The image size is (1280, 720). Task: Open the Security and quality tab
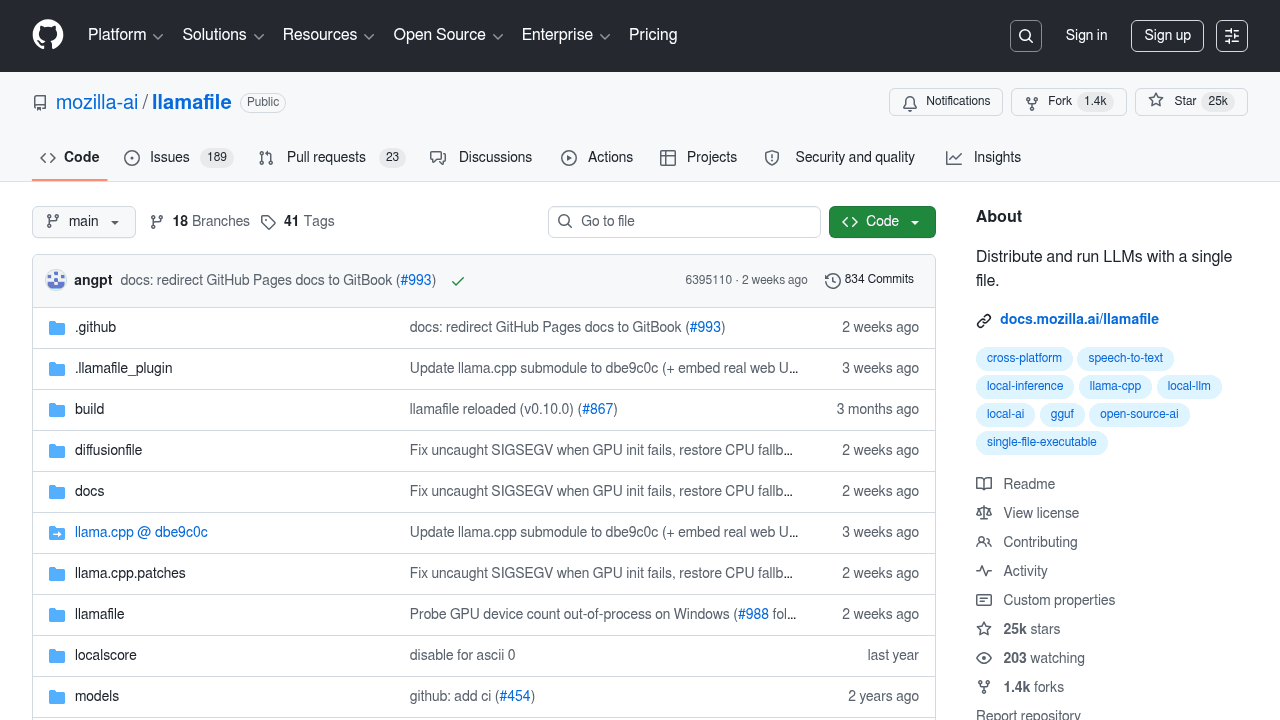pos(839,157)
